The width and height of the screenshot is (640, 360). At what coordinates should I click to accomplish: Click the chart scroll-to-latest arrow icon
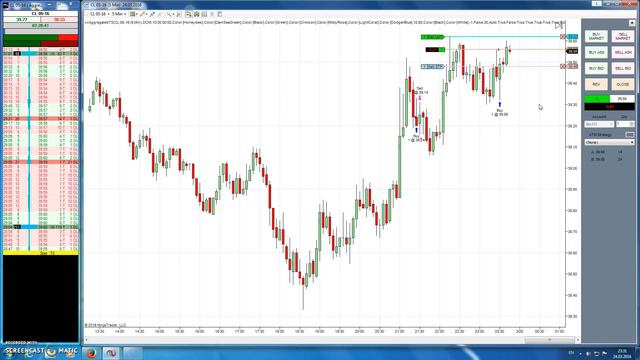coord(558,26)
